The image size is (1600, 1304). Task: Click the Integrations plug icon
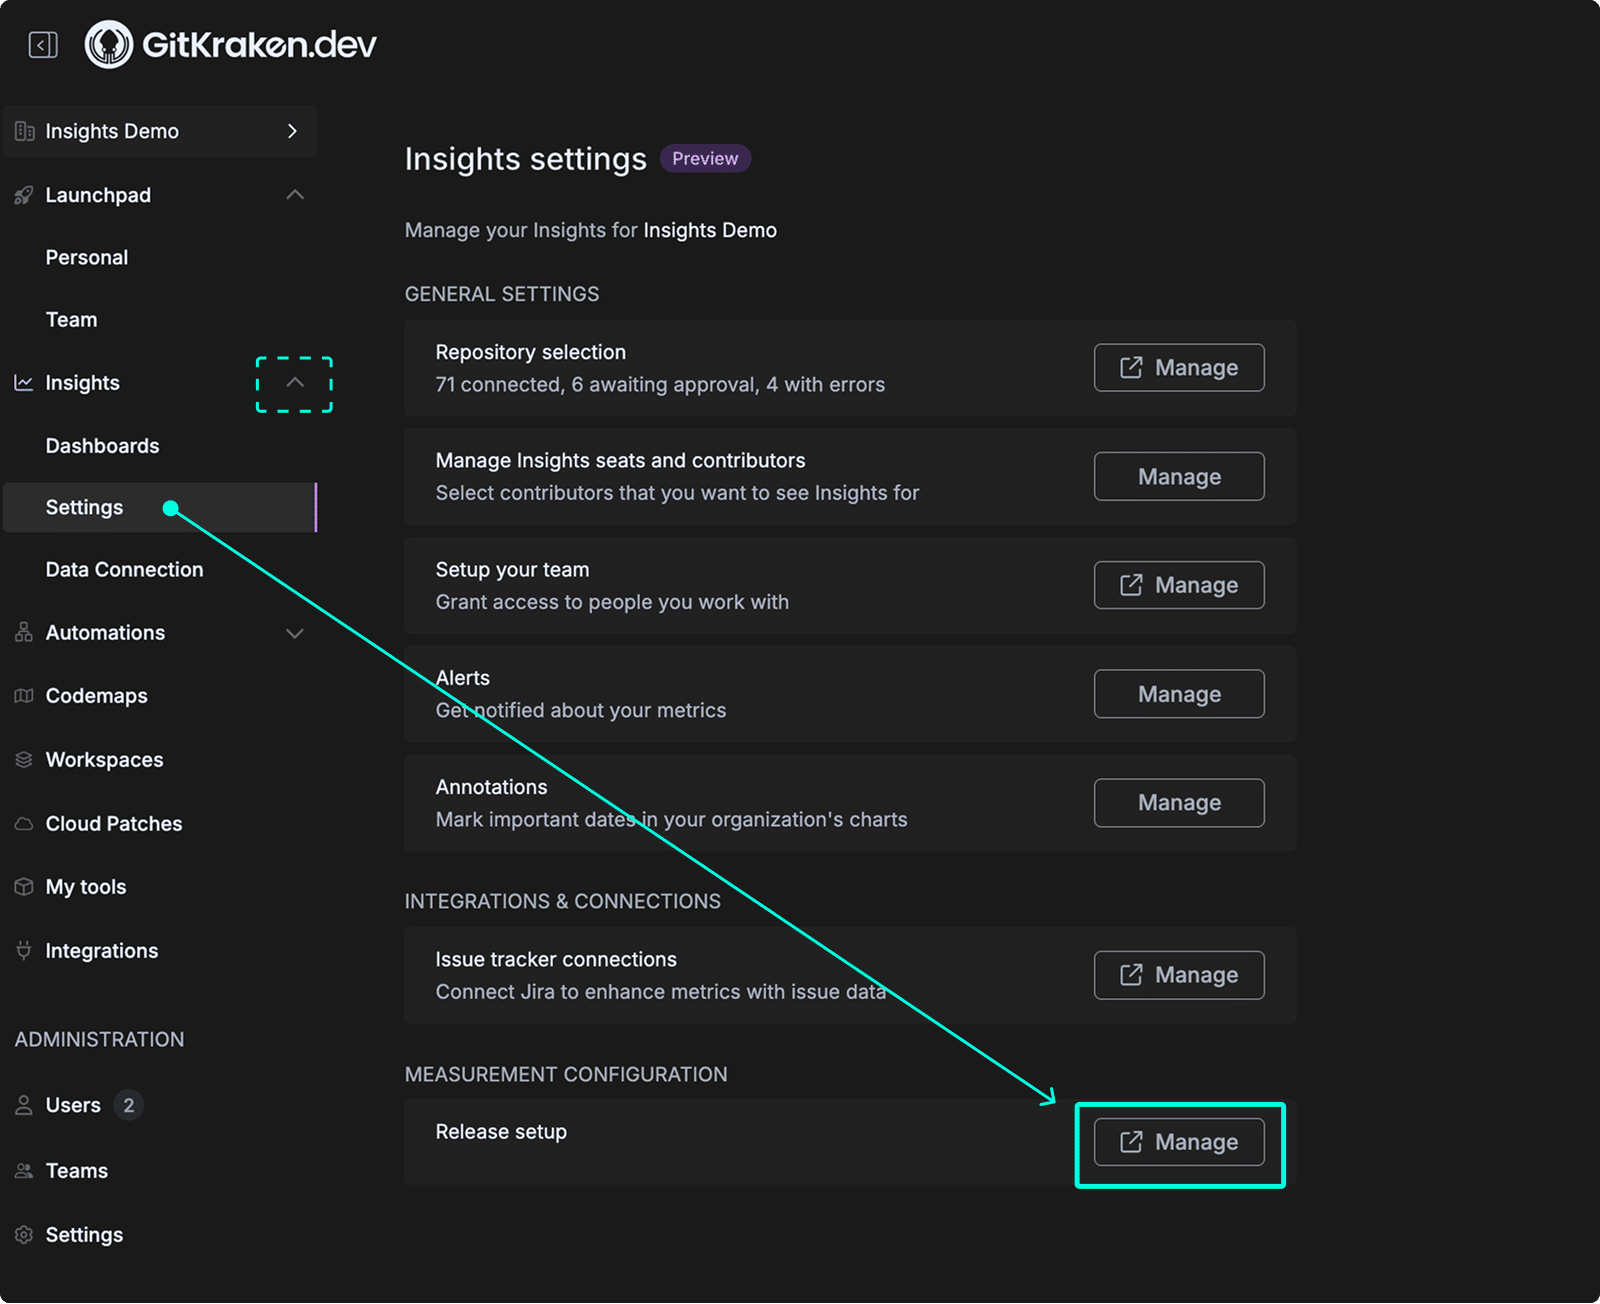(x=22, y=950)
